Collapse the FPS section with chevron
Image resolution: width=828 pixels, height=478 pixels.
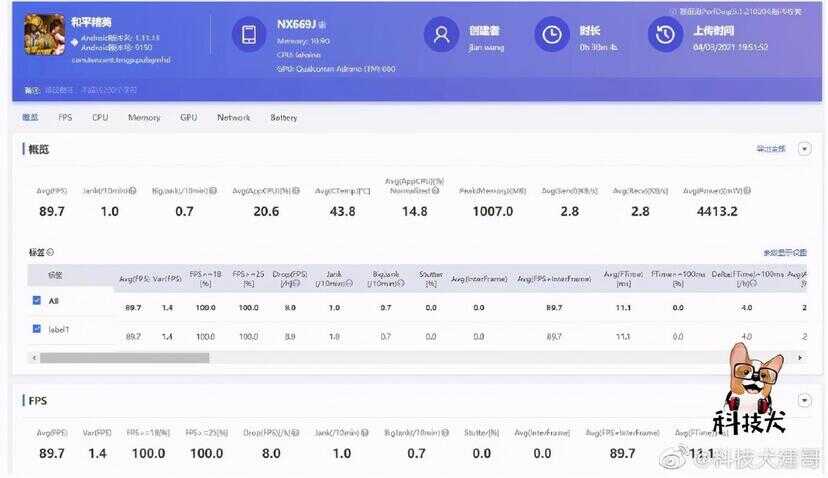click(x=804, y=400)
